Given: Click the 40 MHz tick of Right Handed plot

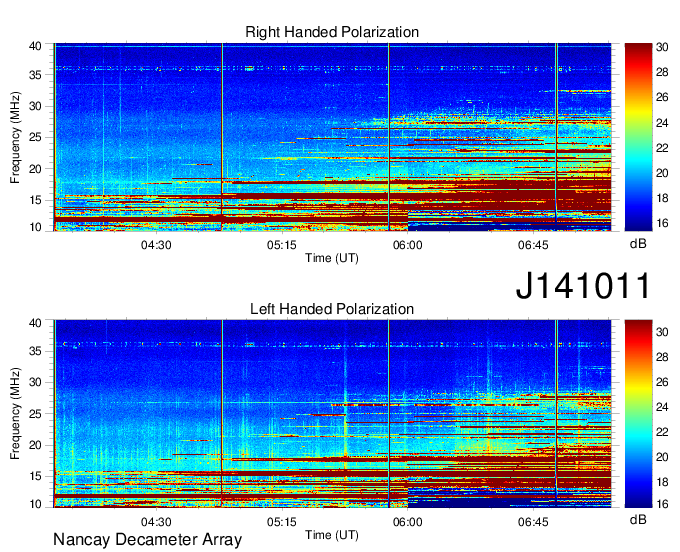Looking at the screenshot, I should pyautogui.click(x=36, y=46).
